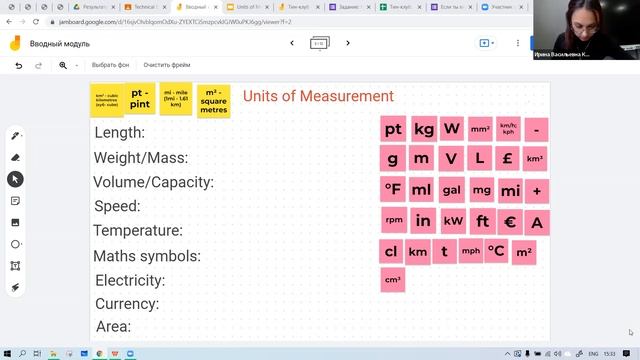Viewport: 640px width, 360px height.
Task: Click the ENG language indicator
Action: [593, 353]
